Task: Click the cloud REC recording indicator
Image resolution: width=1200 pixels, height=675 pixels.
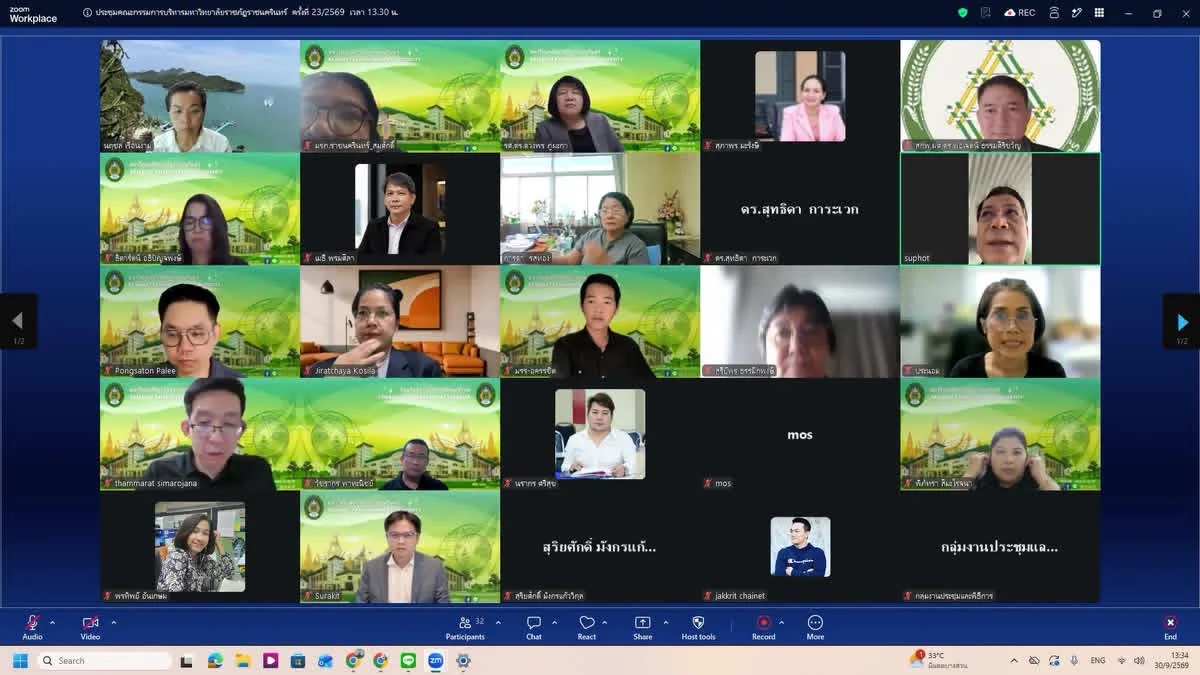Action: [1019, 13]
